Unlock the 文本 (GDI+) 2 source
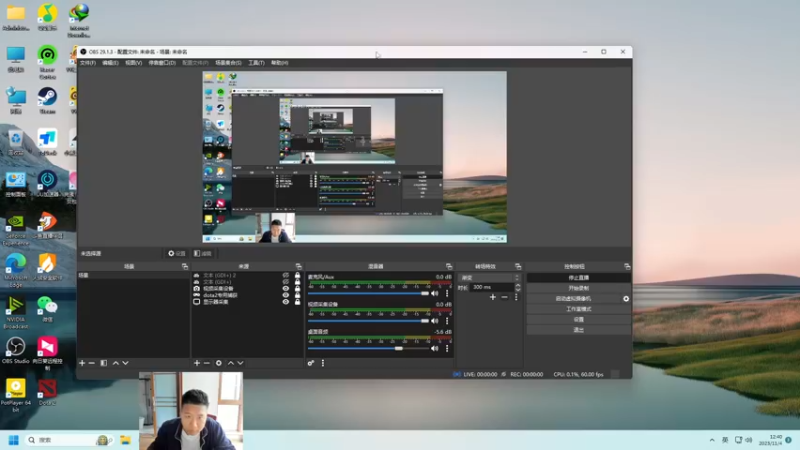Screen dimensions: 800x450 [x=297, y=275]
